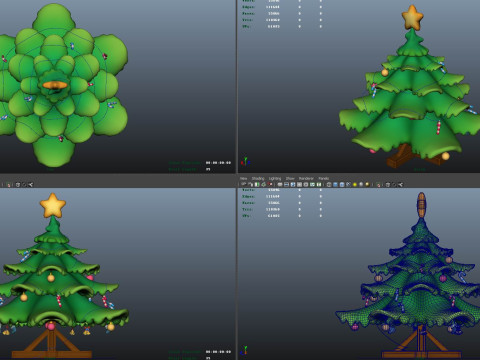Image resolution: width=480 pixels, height=360 pixels.
Task: Toggle Isolate Select in front view toolbar
Action: click(8, 184)
